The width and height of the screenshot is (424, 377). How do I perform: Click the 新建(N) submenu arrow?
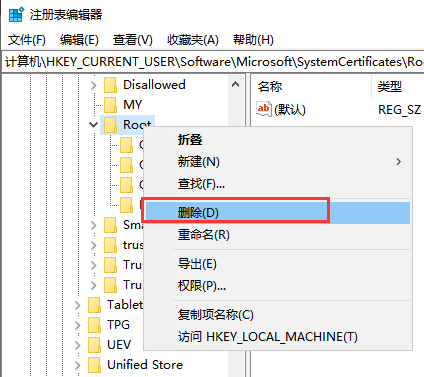(x=399, y=162)
